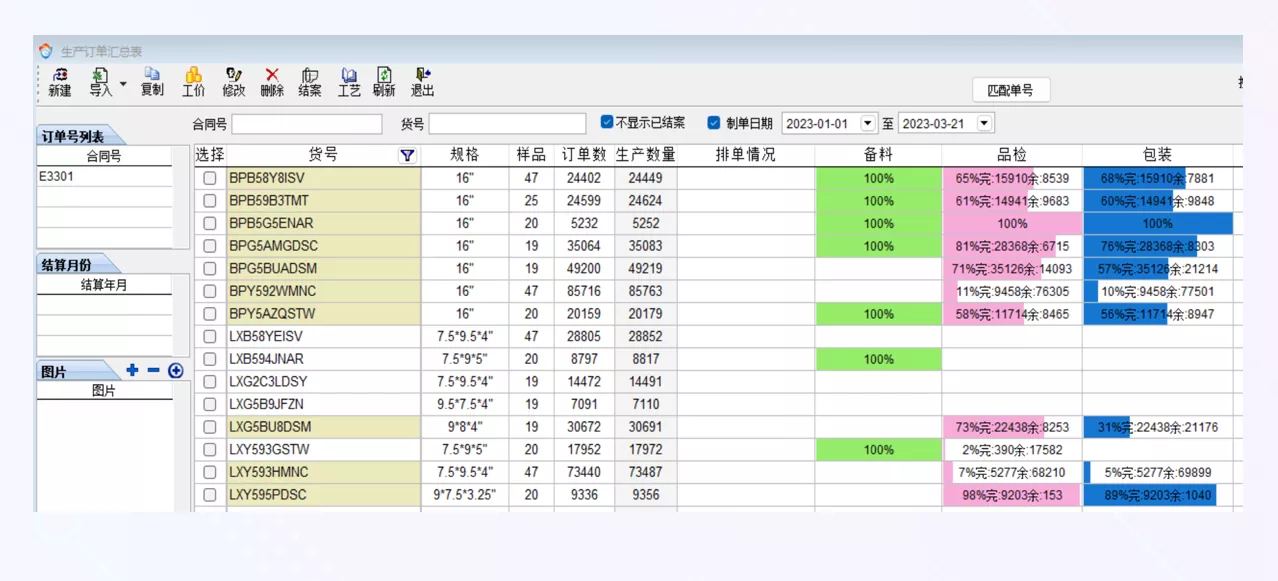The height and width of the screenshot is (581, 1278).
Task: Click the application icon in title bar
Action: 45,50
